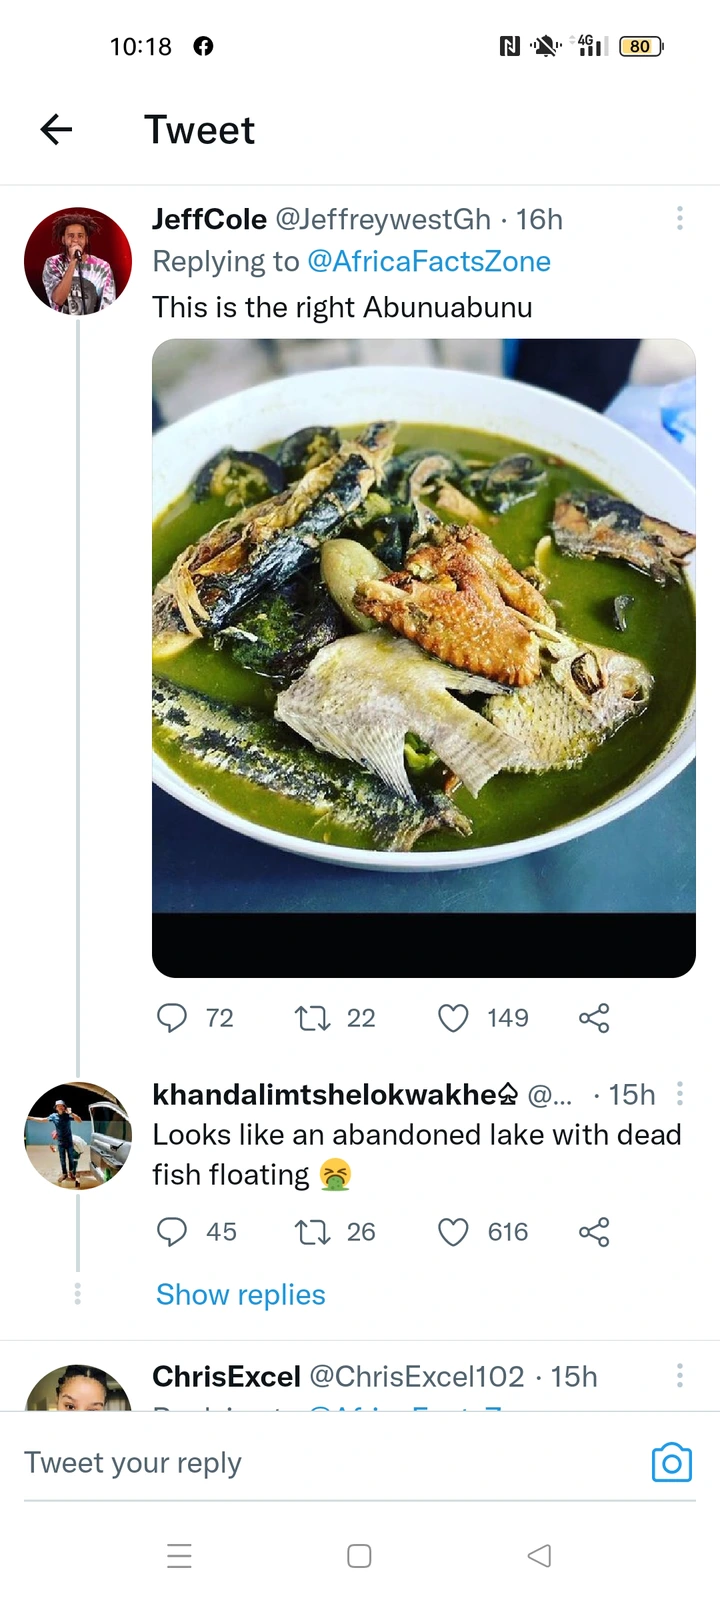Open more options on khandalimtshelokwakhe's reply
Screen dimensions: 720x1600
(680, 1094)
